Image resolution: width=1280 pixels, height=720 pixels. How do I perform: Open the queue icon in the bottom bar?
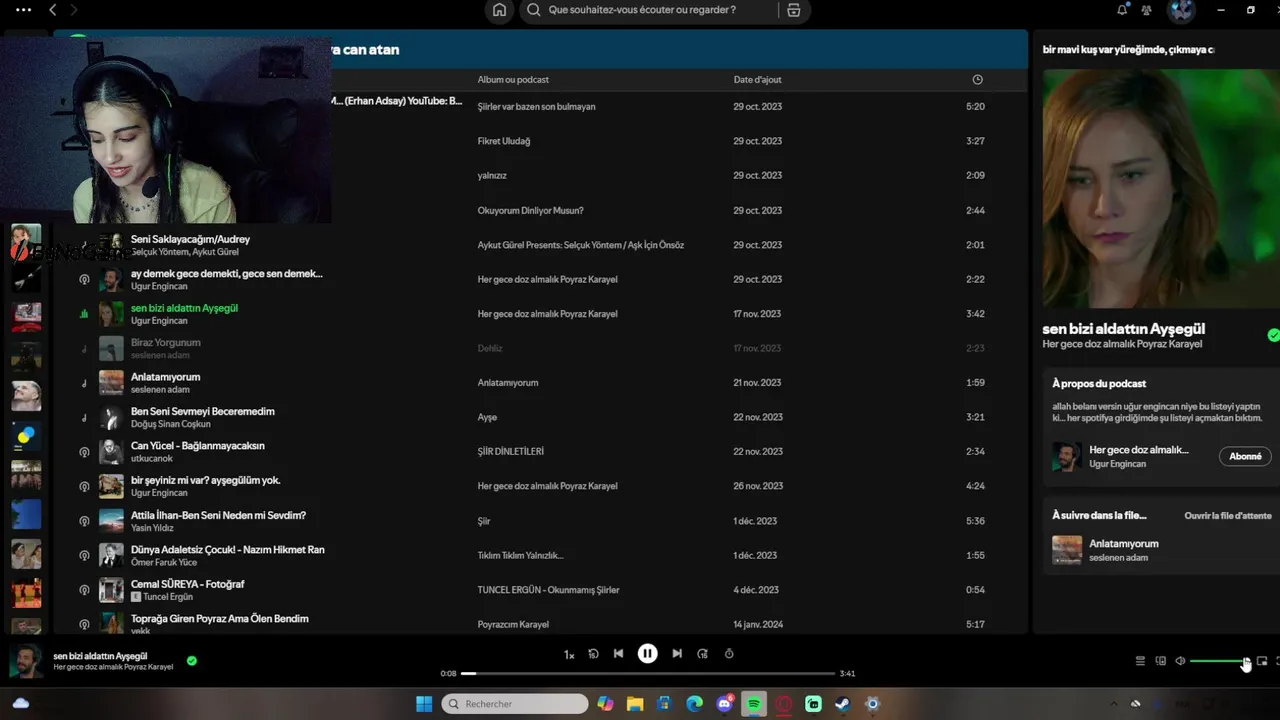(x=1140, y=661)
